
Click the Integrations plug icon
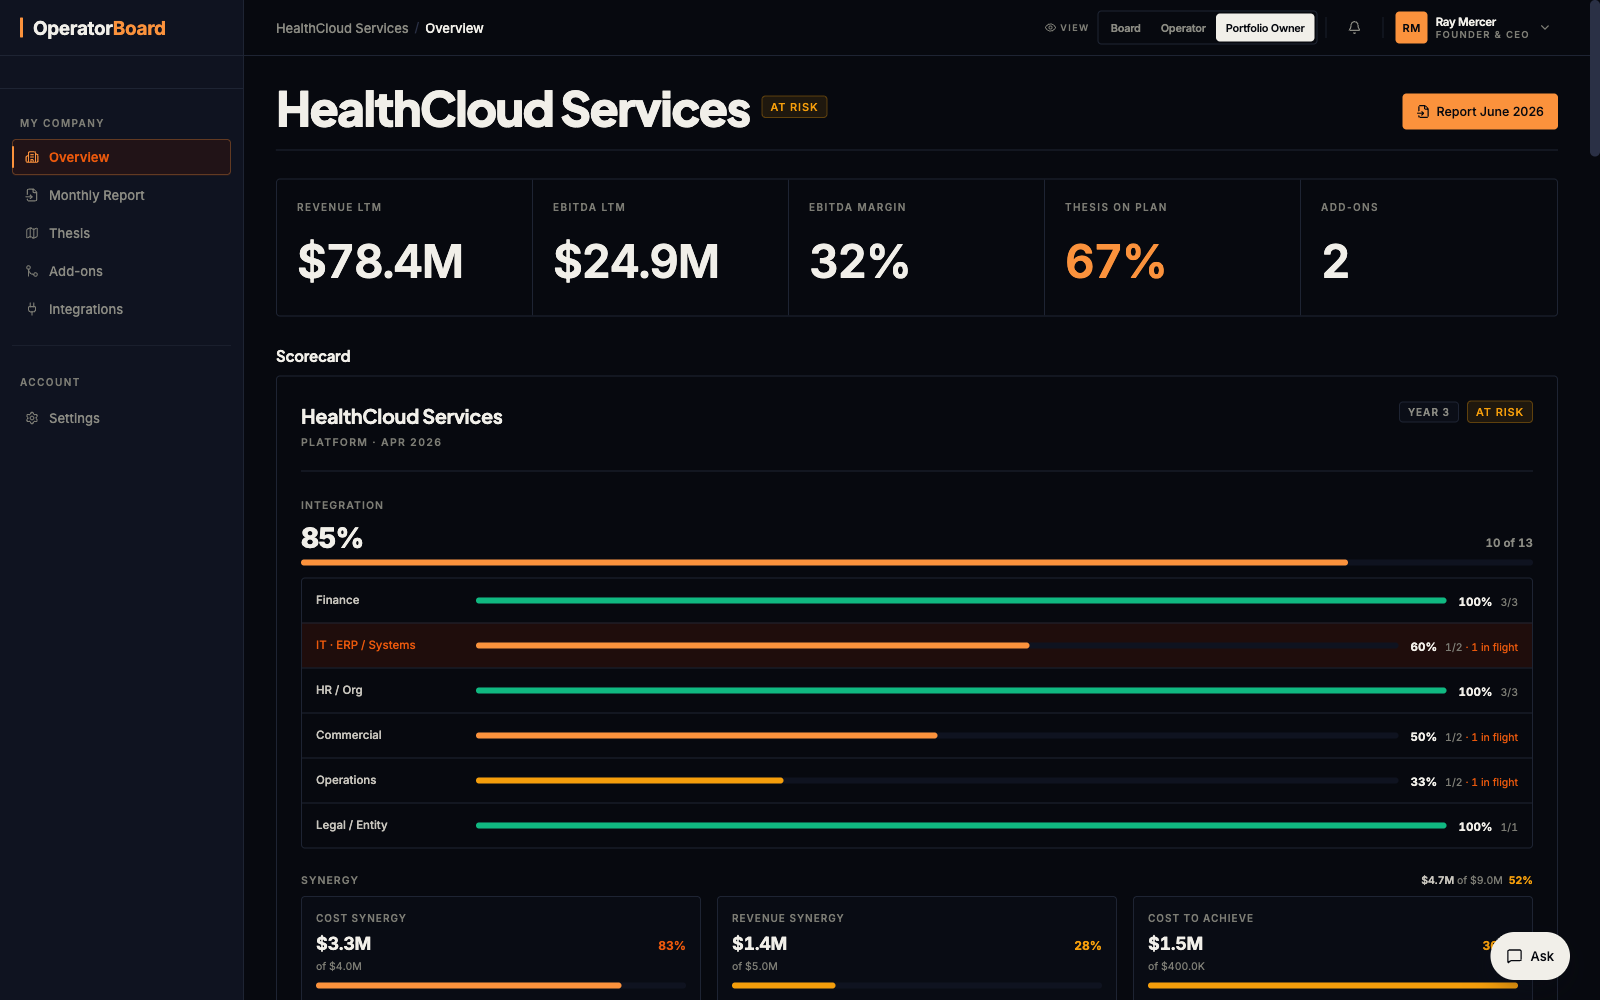[32, 309]
